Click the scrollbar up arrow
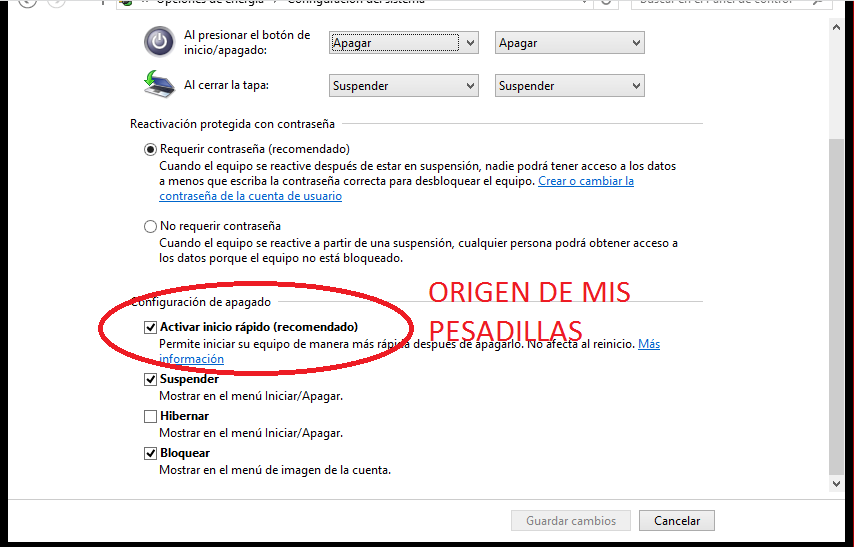The image size is (854, 548). pos(837,27)
